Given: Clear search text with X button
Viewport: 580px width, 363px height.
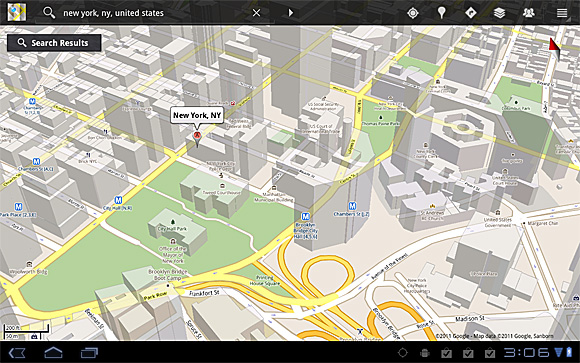Looking at the screenshot, I should [256, 13].
